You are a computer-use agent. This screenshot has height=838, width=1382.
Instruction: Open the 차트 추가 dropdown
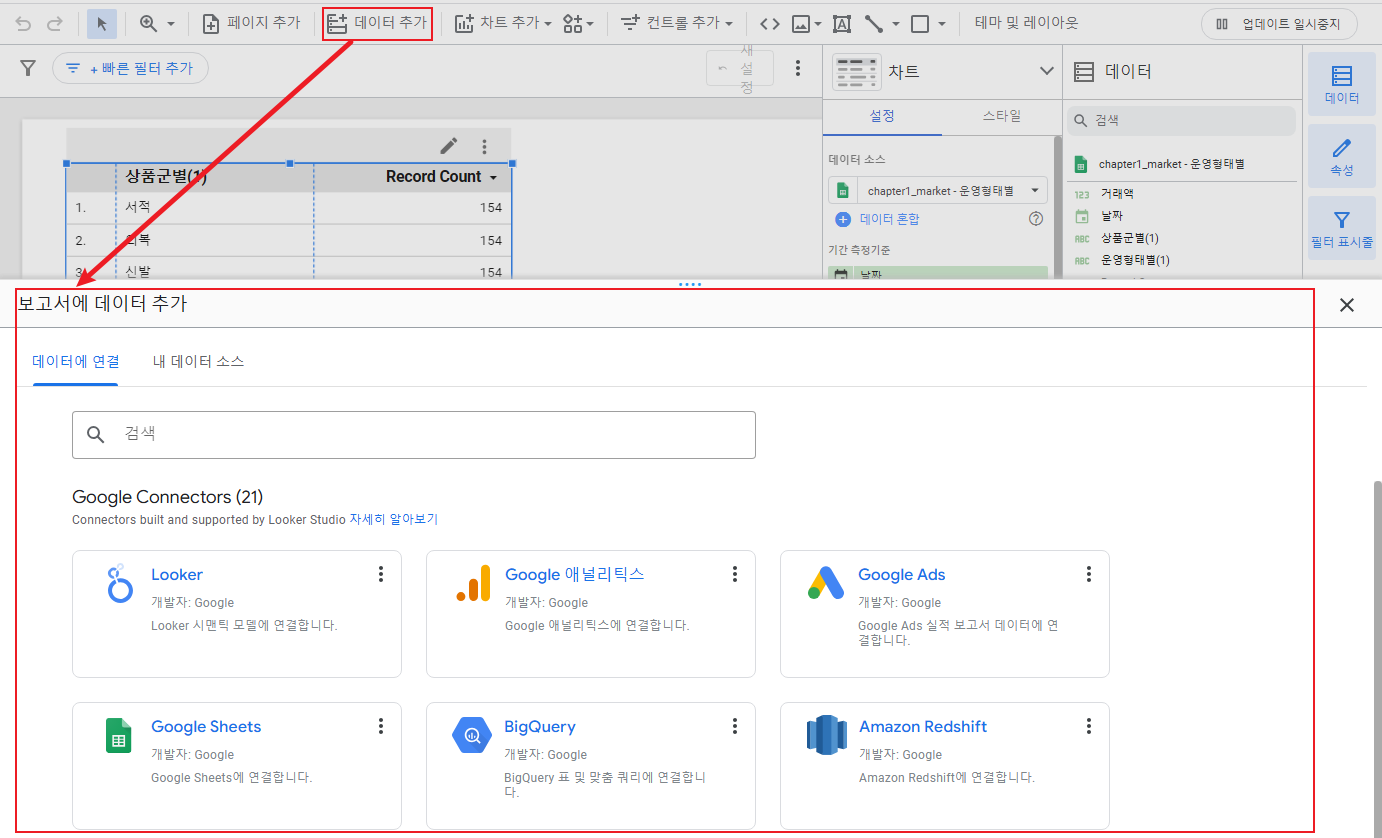click(502, 23)
